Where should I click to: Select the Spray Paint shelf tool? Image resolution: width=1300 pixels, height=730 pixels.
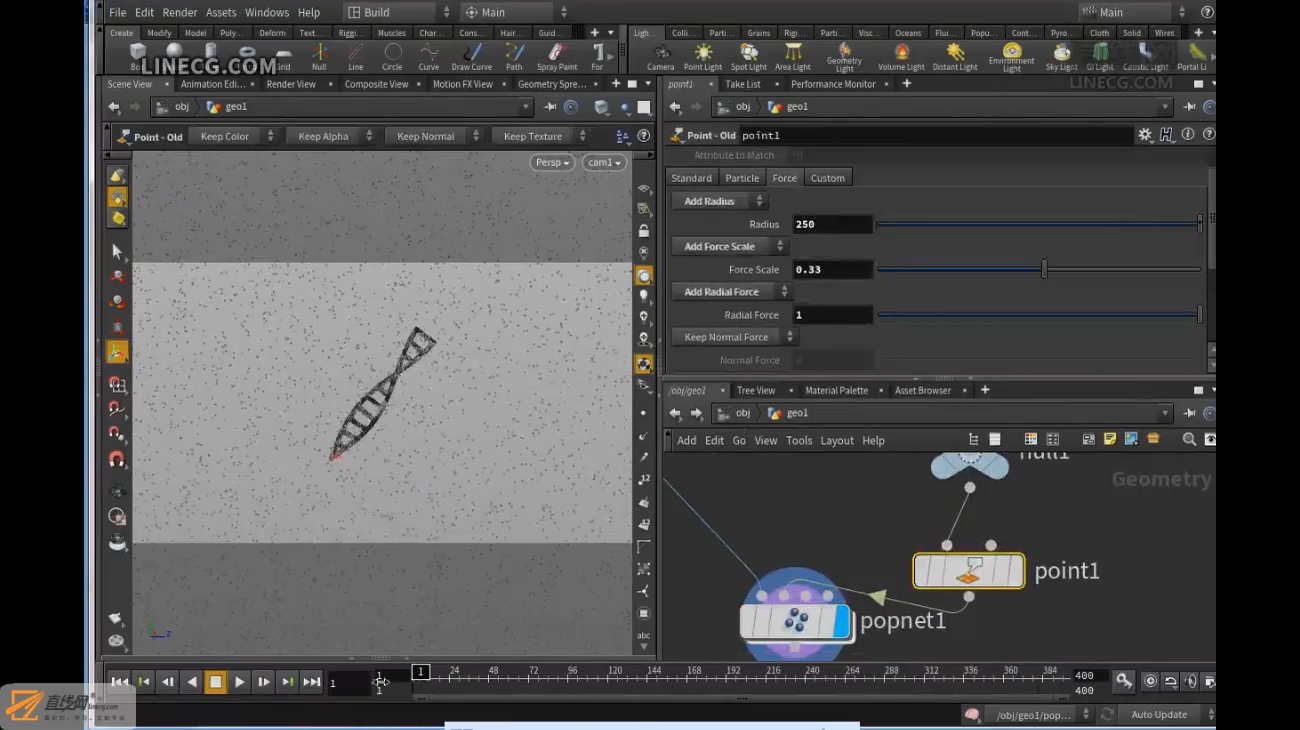(x=557, y=56)
